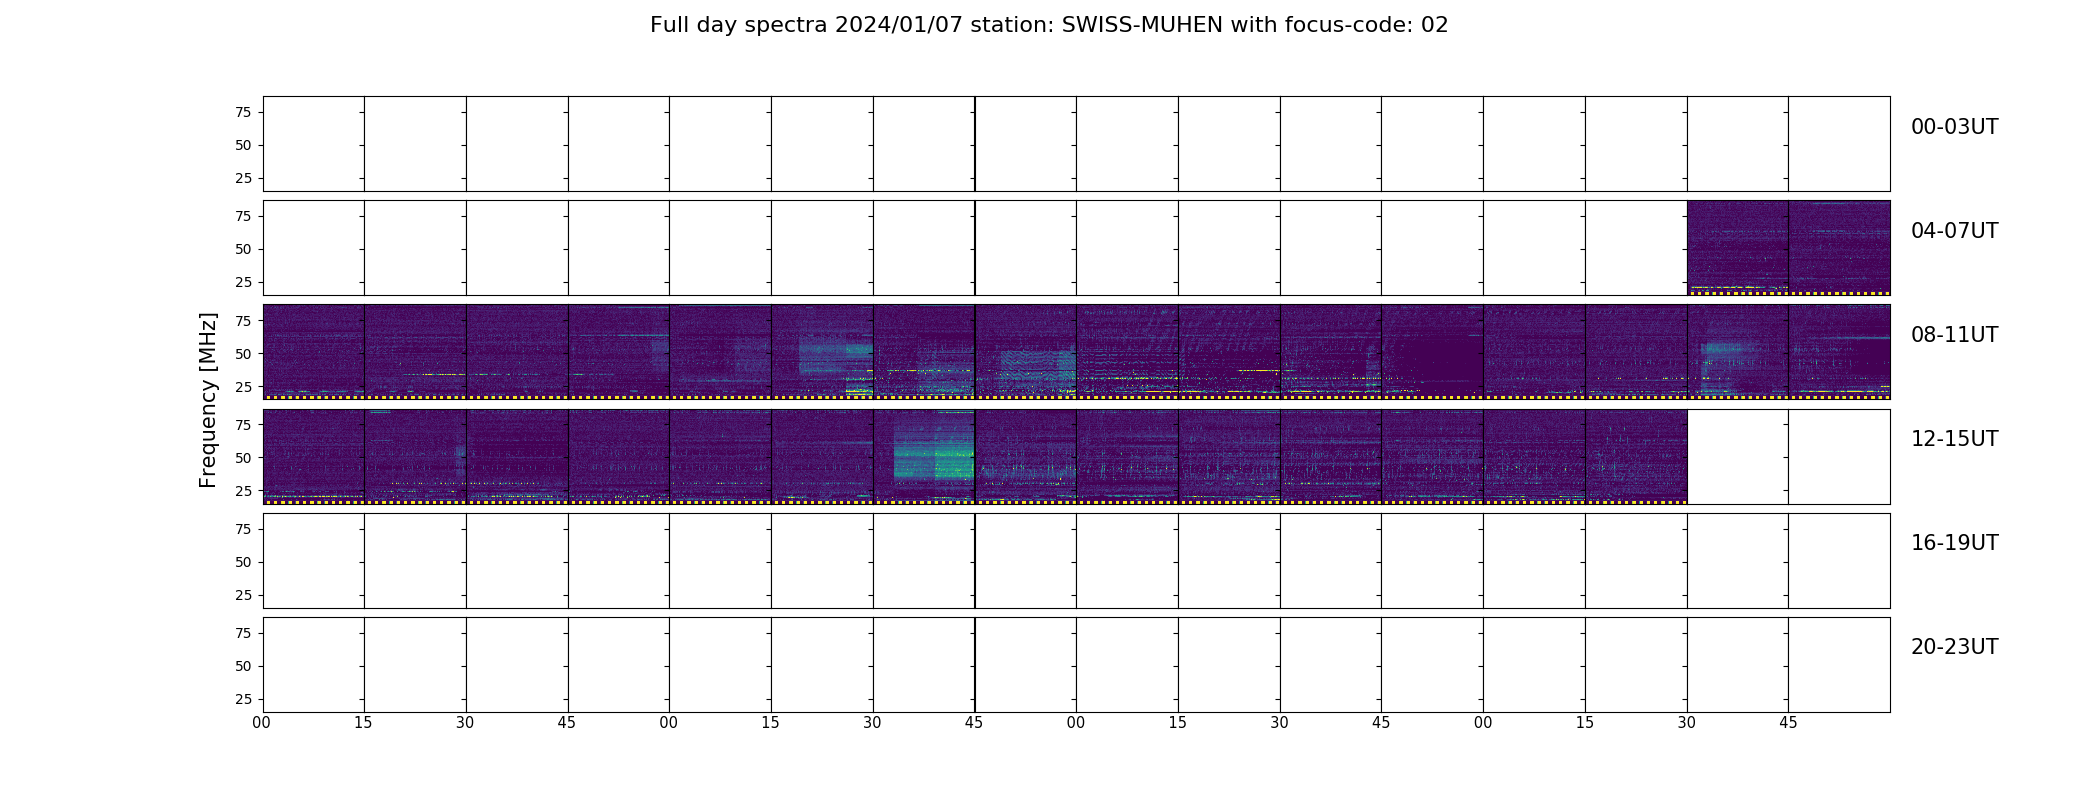
Task: Click the 75 MHz tick of the 12-15UT row
Action: pyautogui.click(x=243, y=424)
